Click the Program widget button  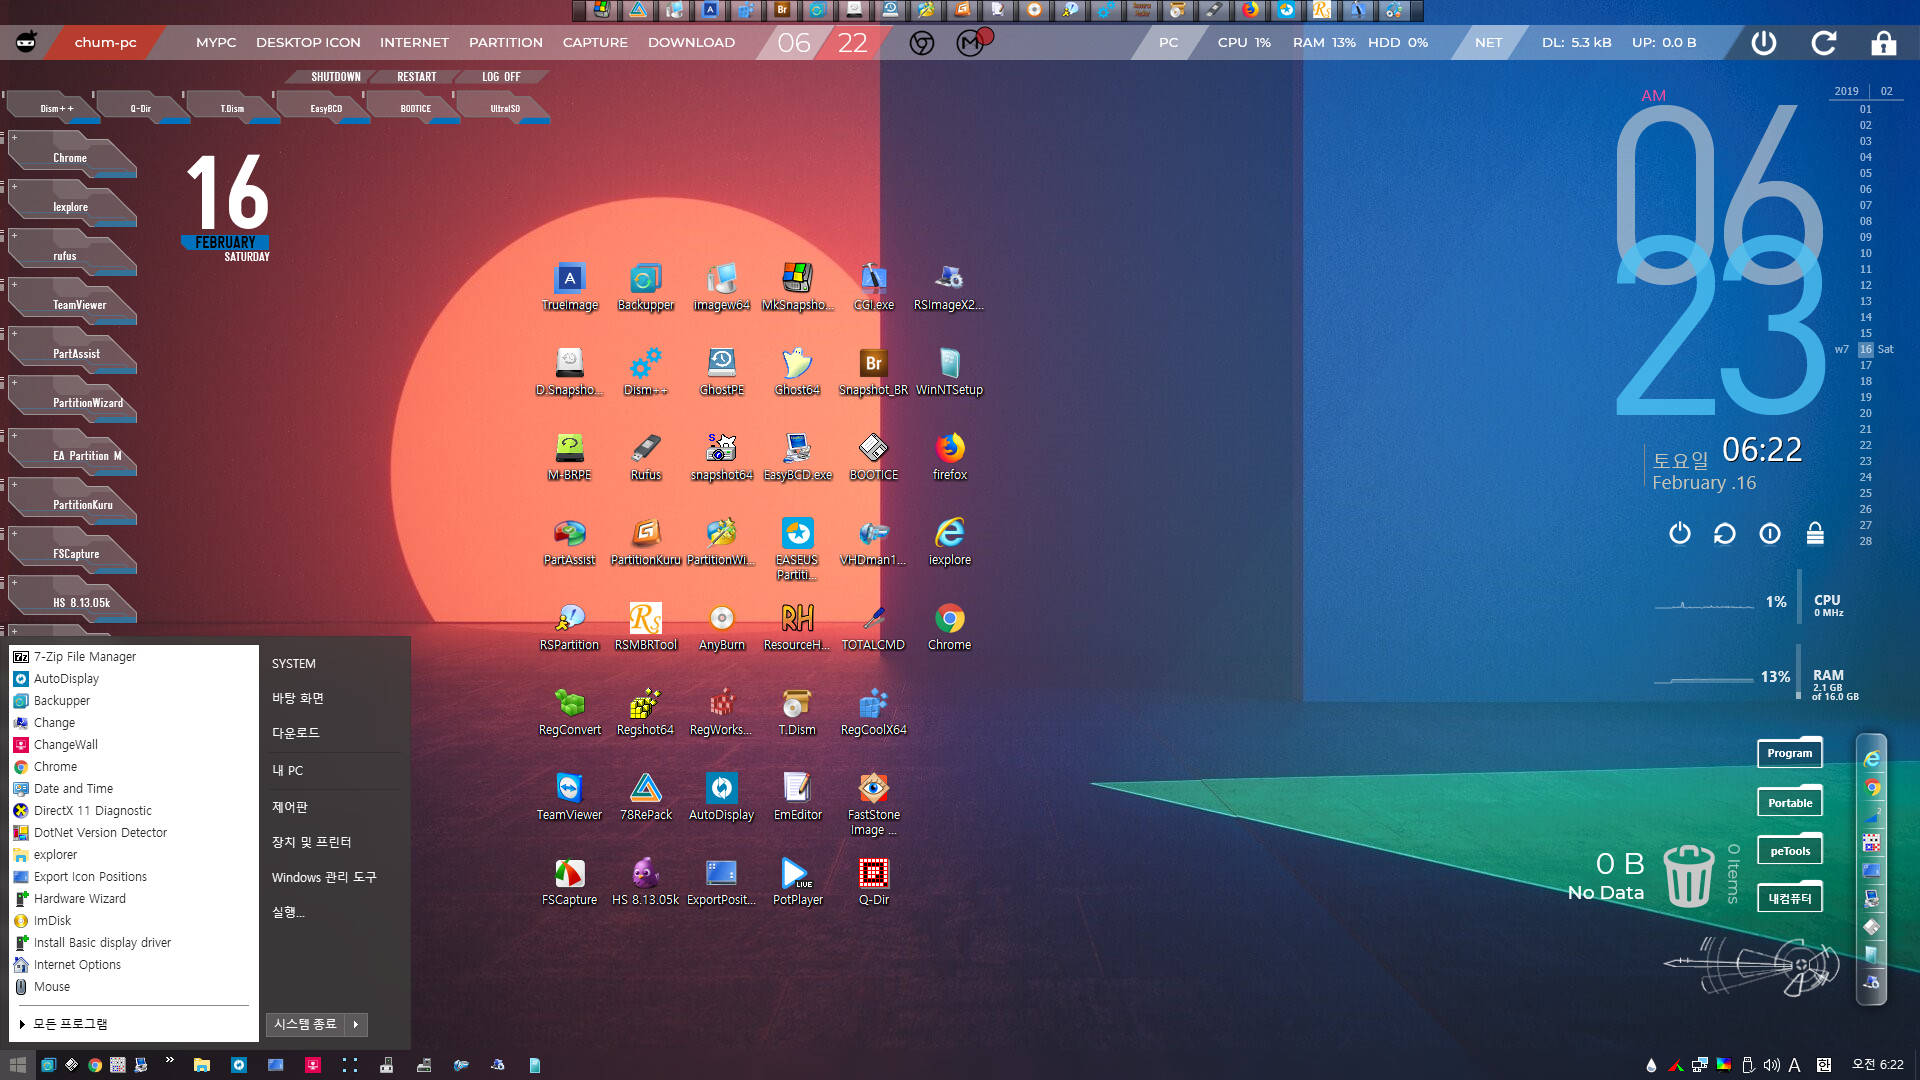point(1789,753)
